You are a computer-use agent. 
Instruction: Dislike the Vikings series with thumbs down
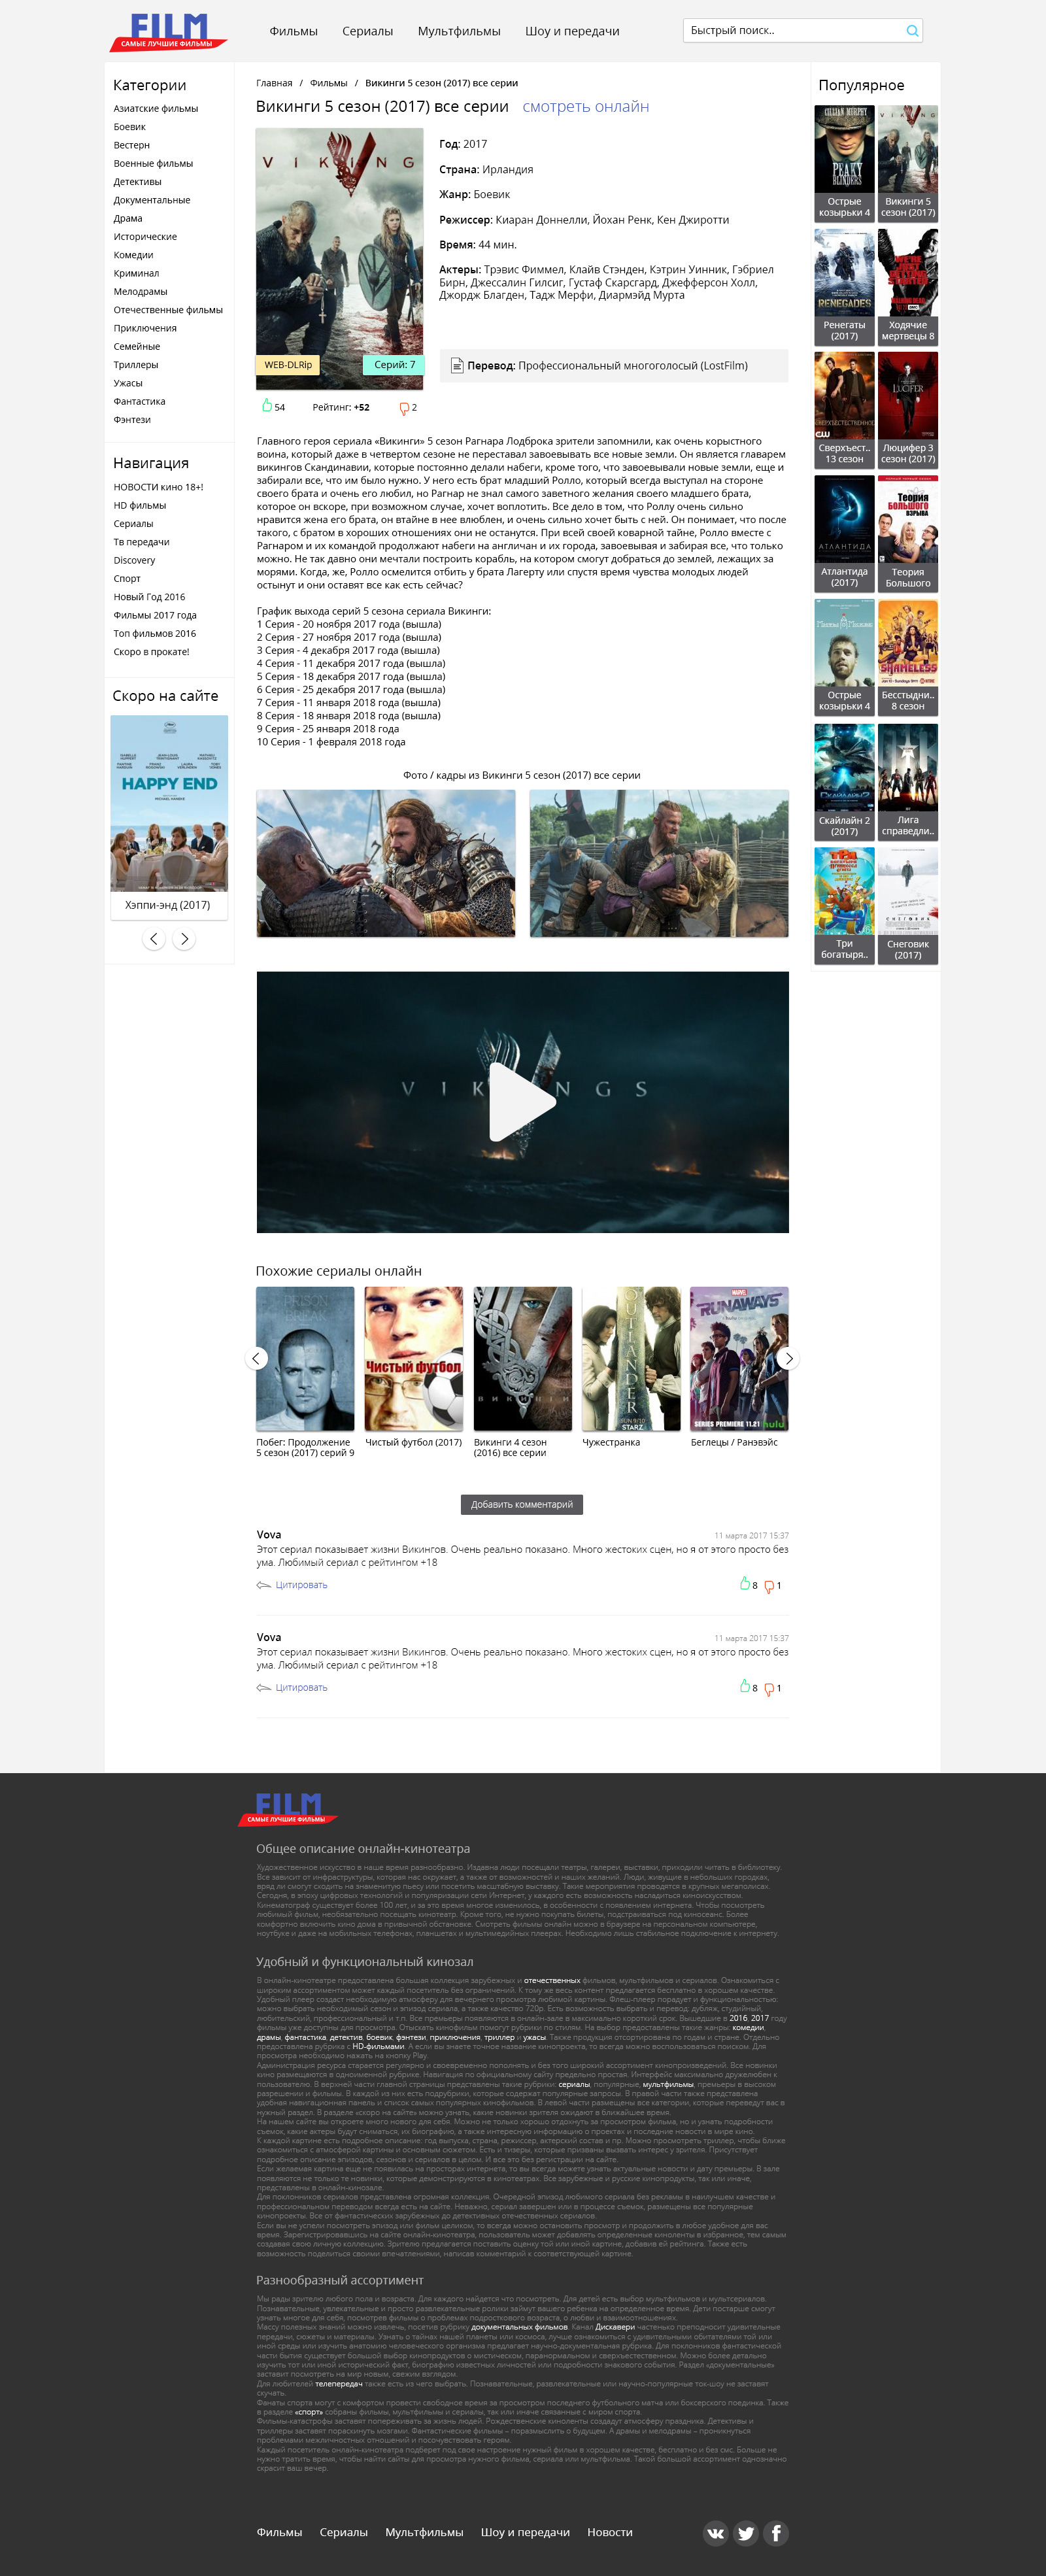[404, 408]
